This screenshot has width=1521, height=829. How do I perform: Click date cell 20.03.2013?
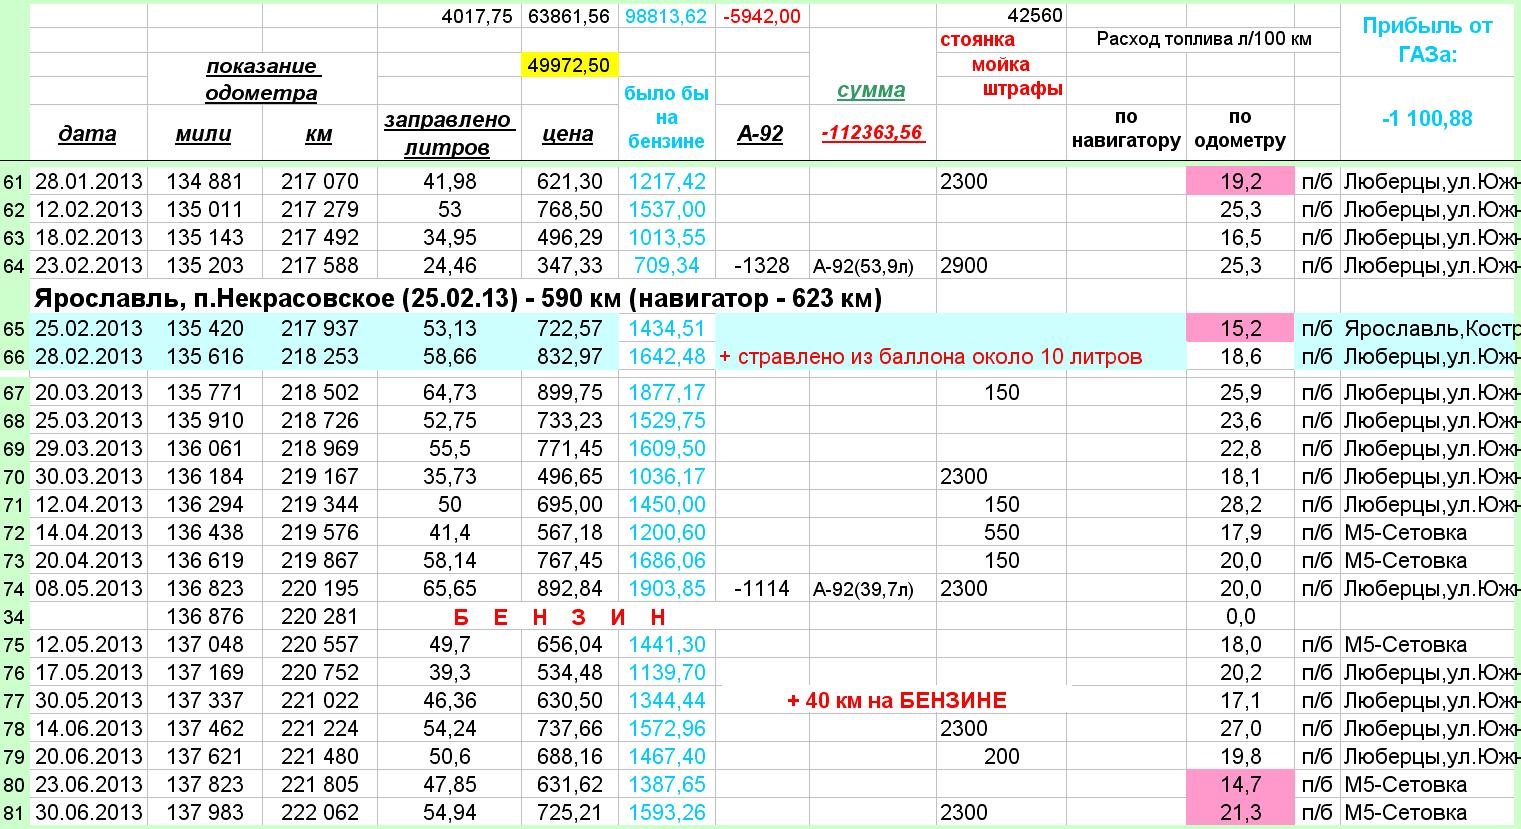[x=88, y=392]
